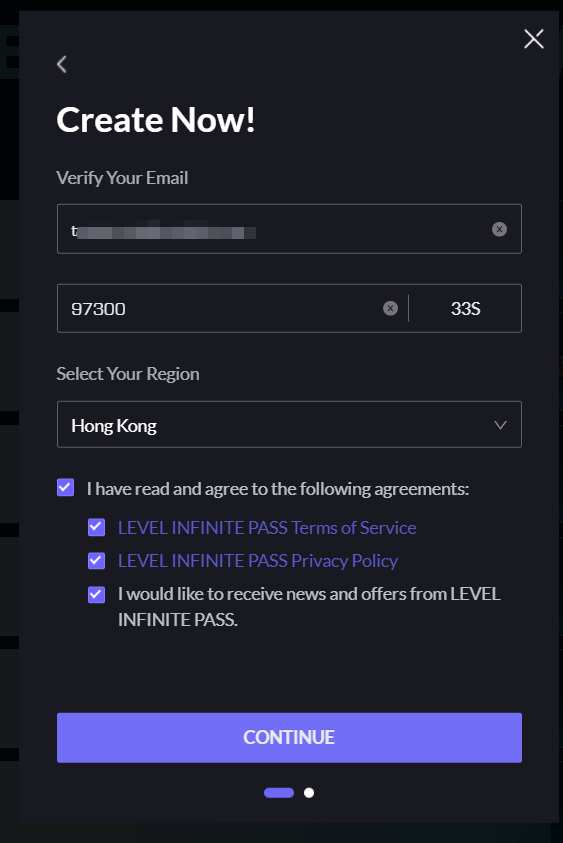The height and width of the screenshot is (843, 563).
Task: Uncheck the agree to all agreements checkbox
Action: point(66,488)
